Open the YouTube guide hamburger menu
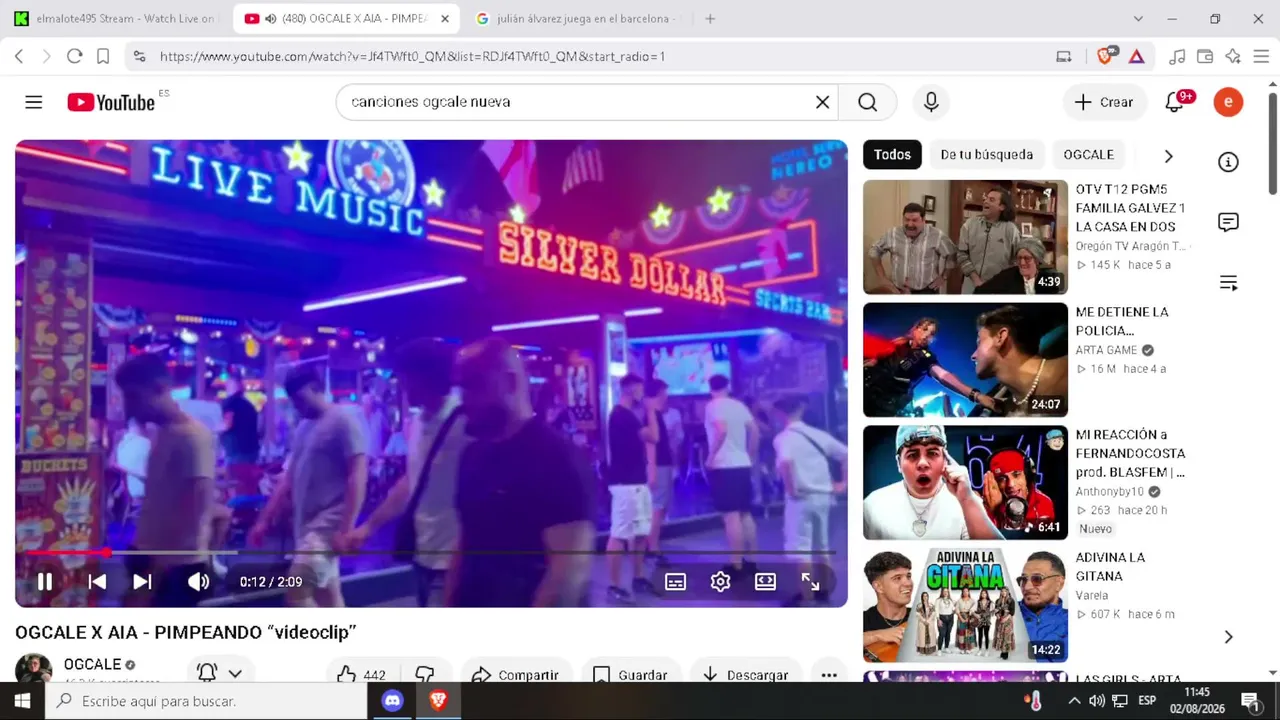Screen dimensions: 1280x720 tap(34, 102)
